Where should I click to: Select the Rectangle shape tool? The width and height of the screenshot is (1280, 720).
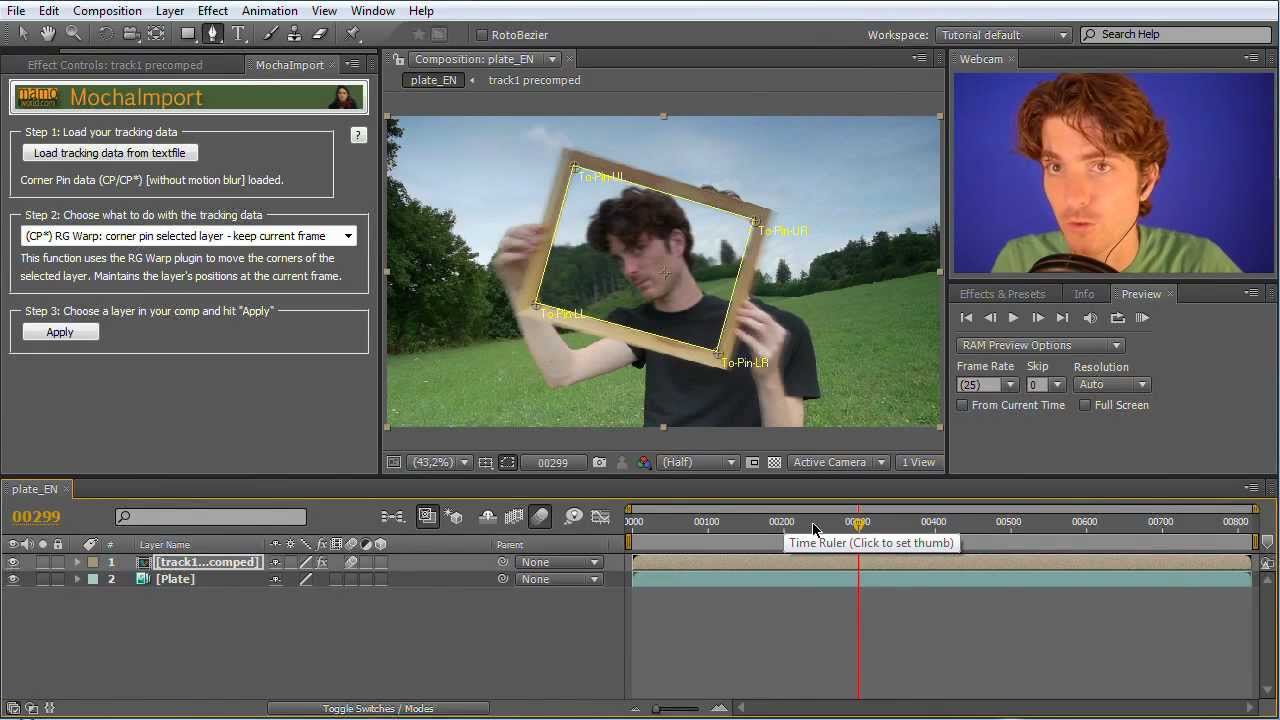(188, 34)
